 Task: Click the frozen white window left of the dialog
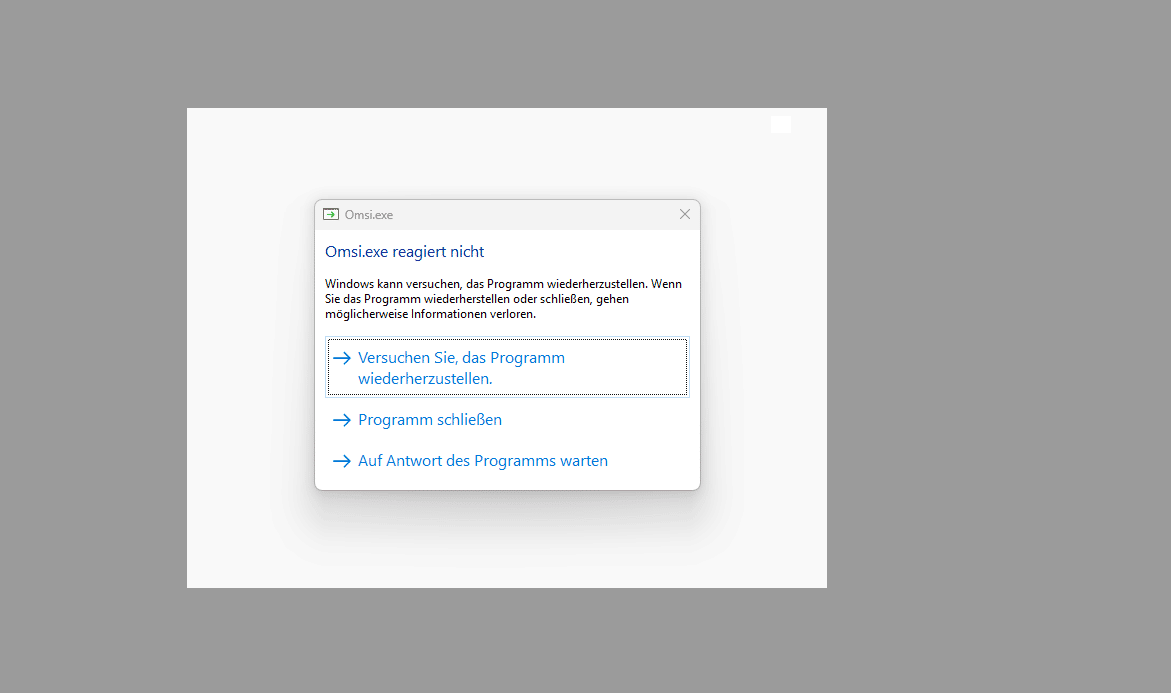pos(250,345)
